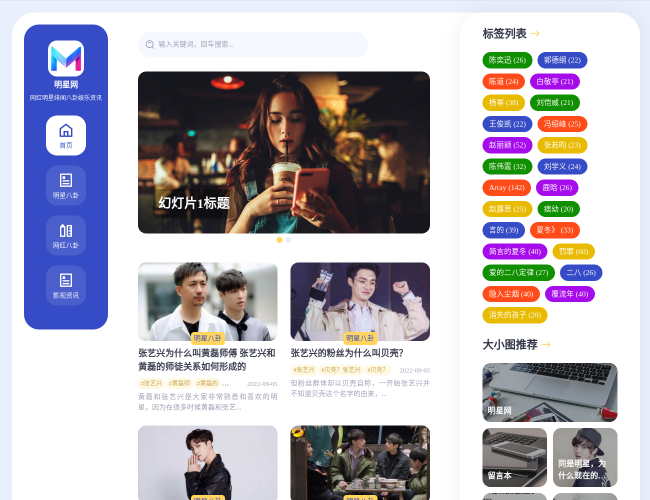The image size is (650, 500).
Task: Click the 赵丽颖 (52) tag
Action: coord(507,145)
